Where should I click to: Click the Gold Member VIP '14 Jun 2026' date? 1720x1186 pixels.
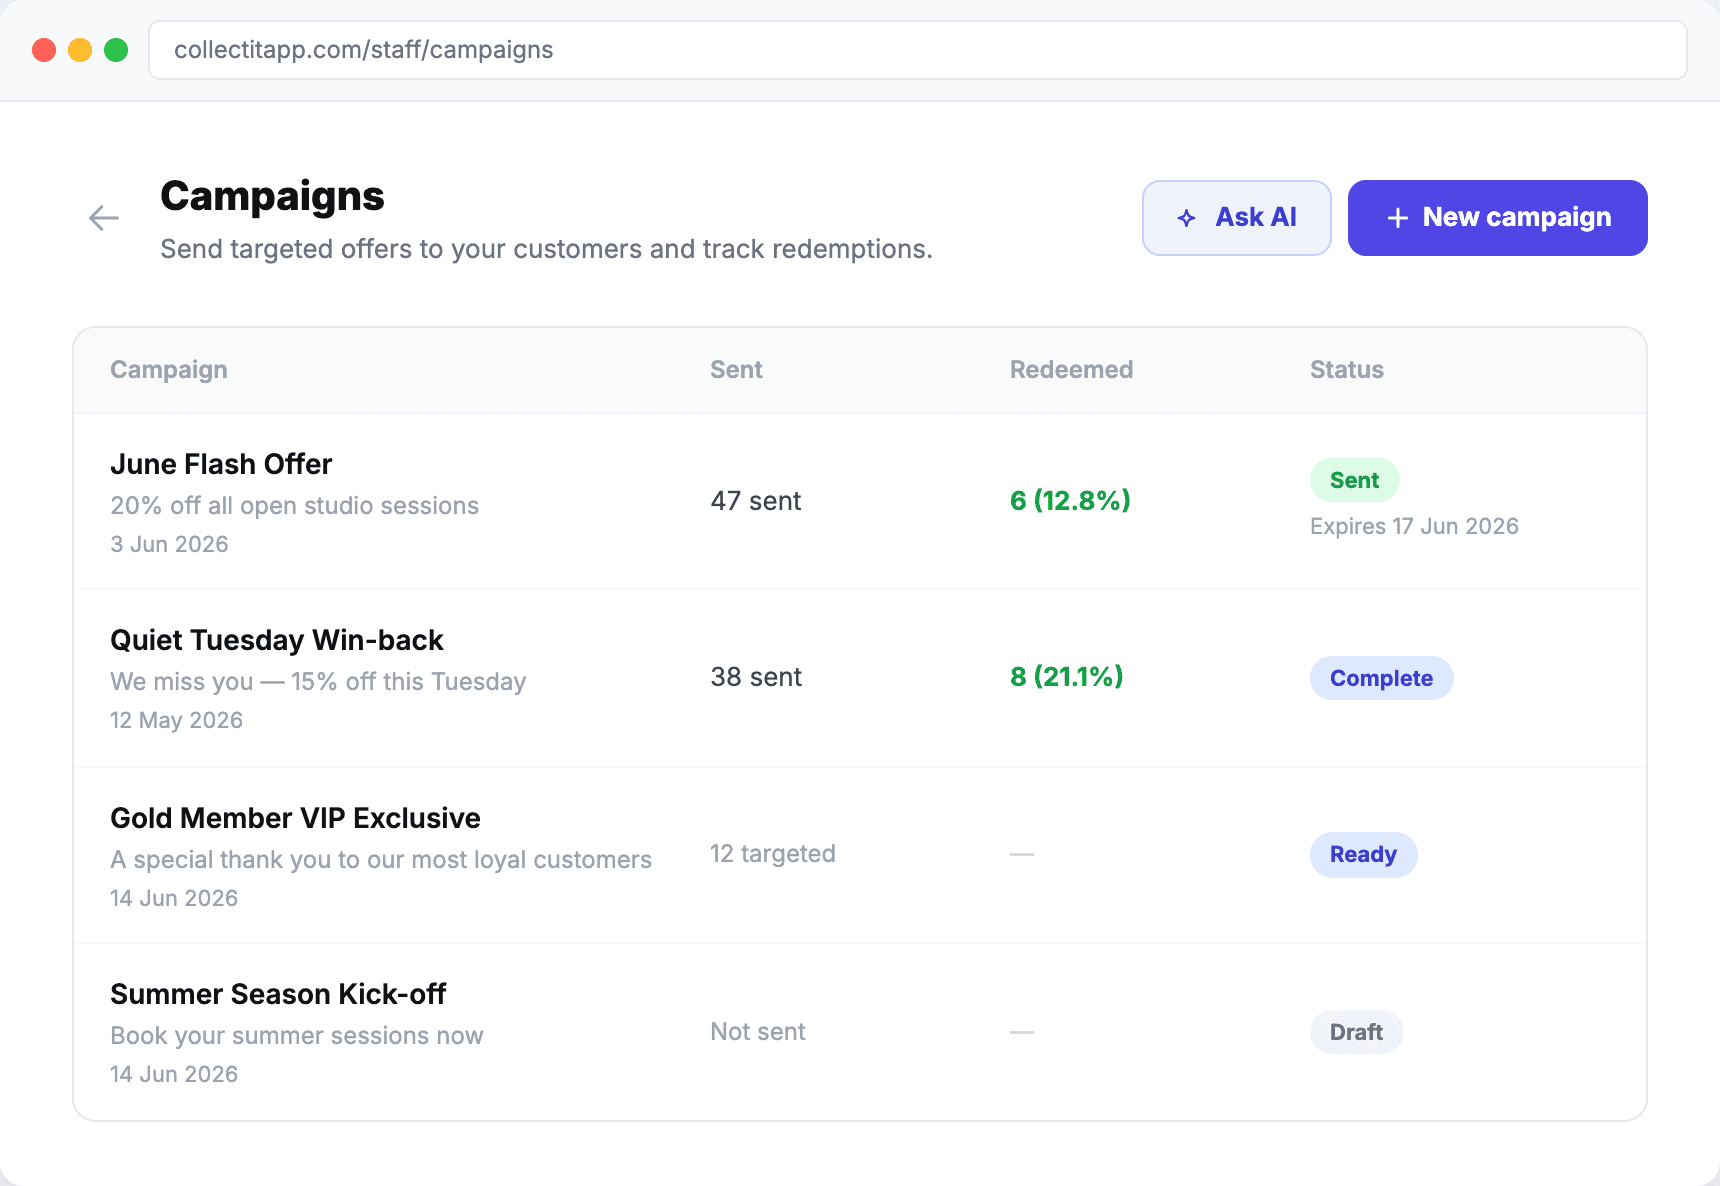click(x=174, y=898)
